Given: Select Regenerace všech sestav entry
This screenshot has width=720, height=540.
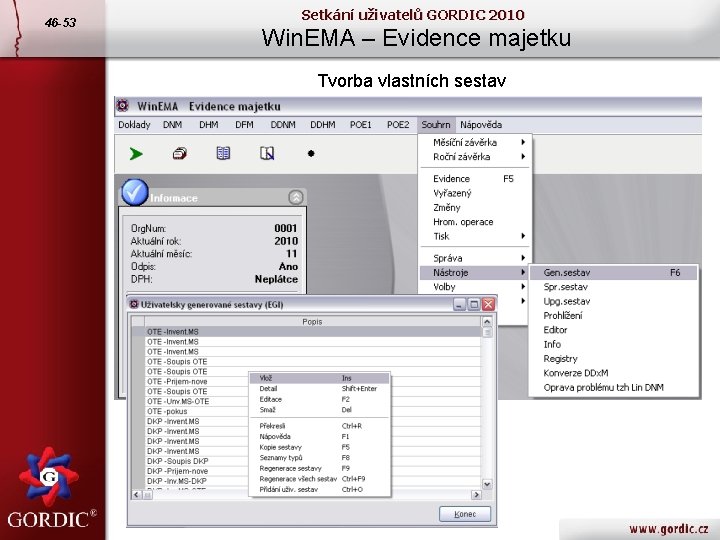Looking at the screenshot, I should click(x=320, y=479).
